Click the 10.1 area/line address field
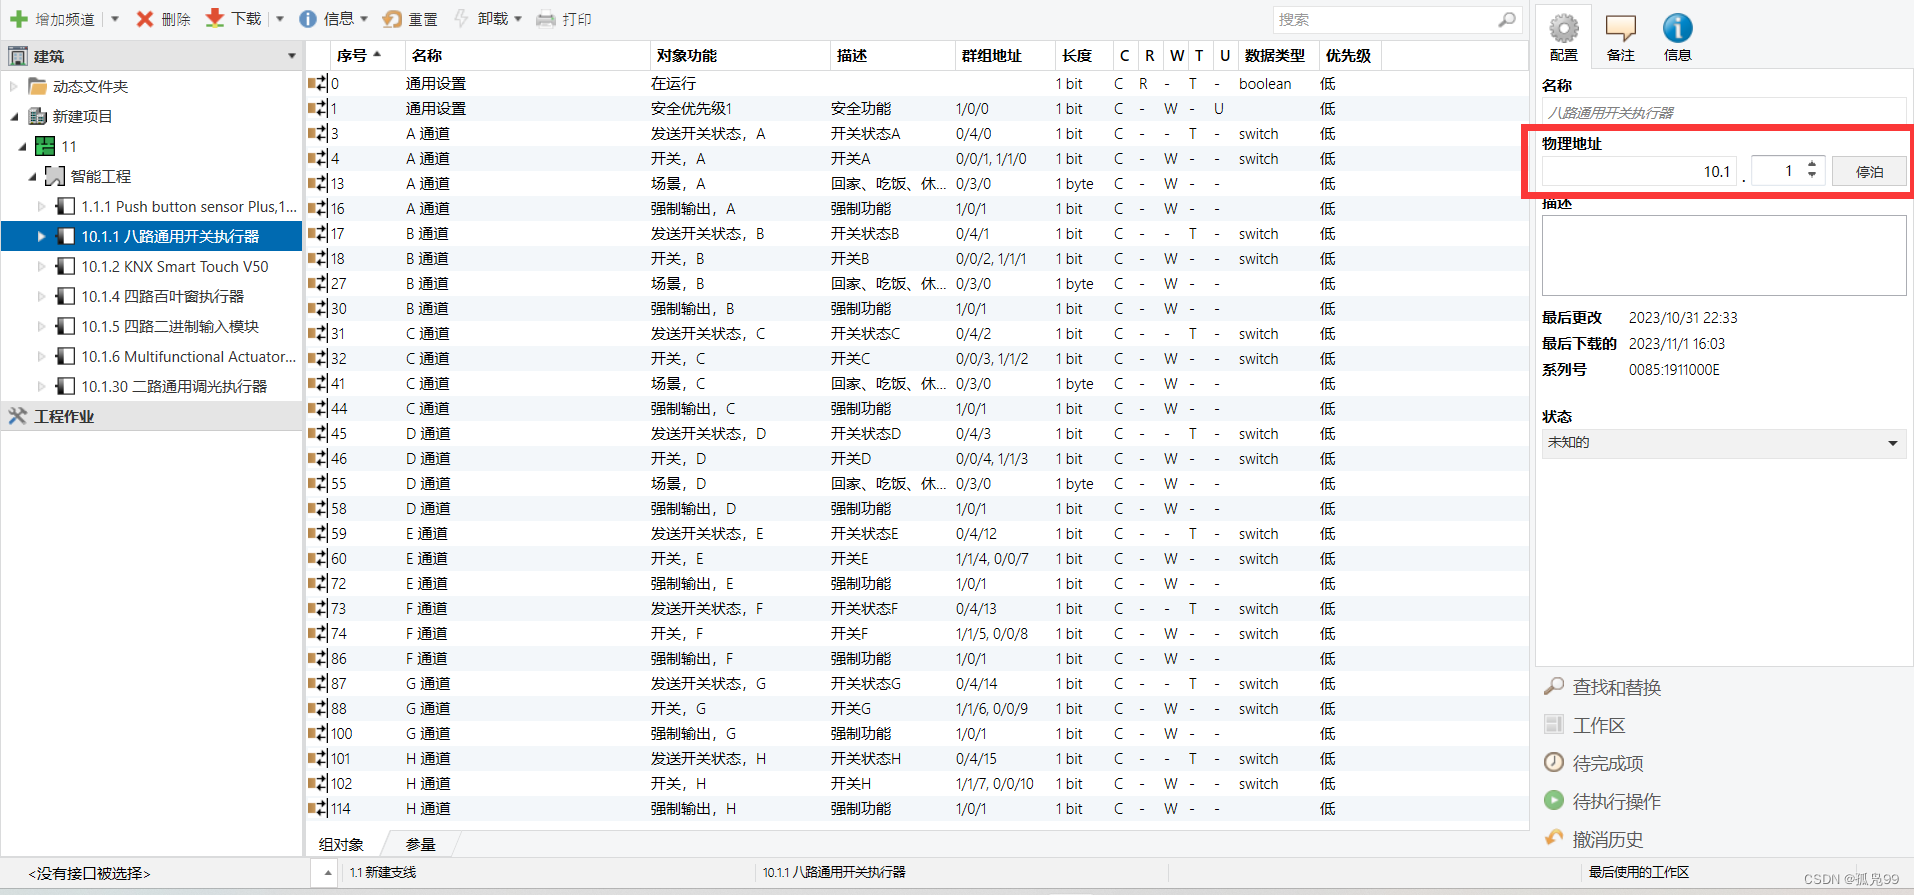The height and width of the screenshot is (895, 1914). [1638, 171]
